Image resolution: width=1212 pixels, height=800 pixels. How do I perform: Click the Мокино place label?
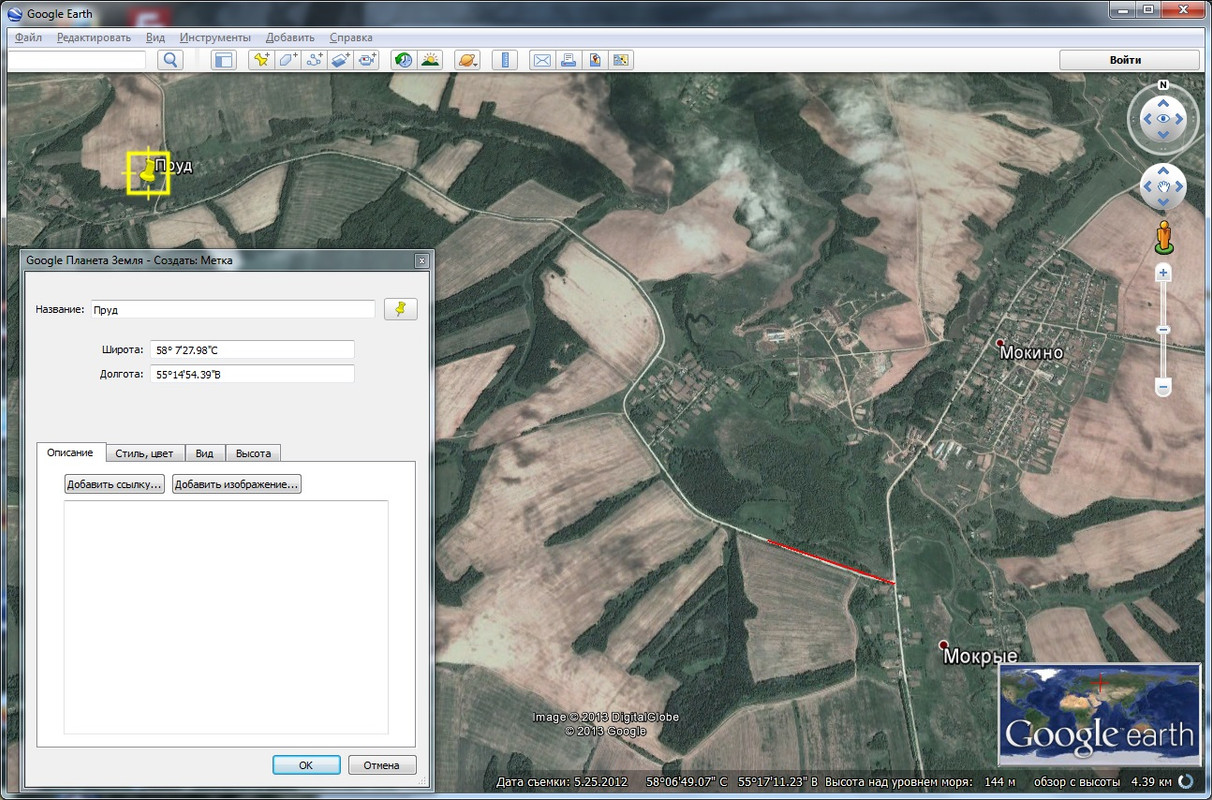pyautogui.click(x=1031, y=352)
